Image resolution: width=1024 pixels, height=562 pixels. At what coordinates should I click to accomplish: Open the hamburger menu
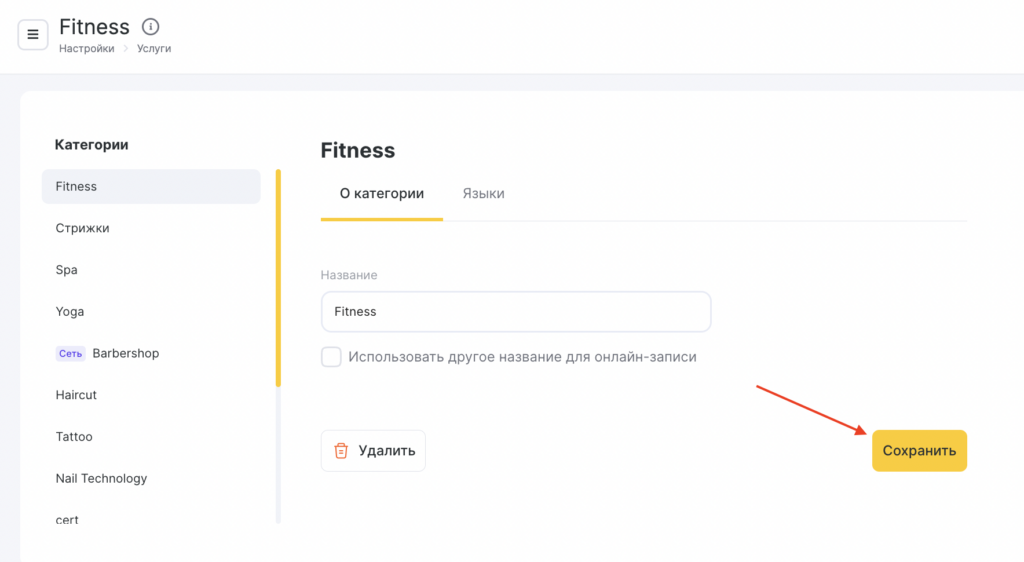coord(33,35)
